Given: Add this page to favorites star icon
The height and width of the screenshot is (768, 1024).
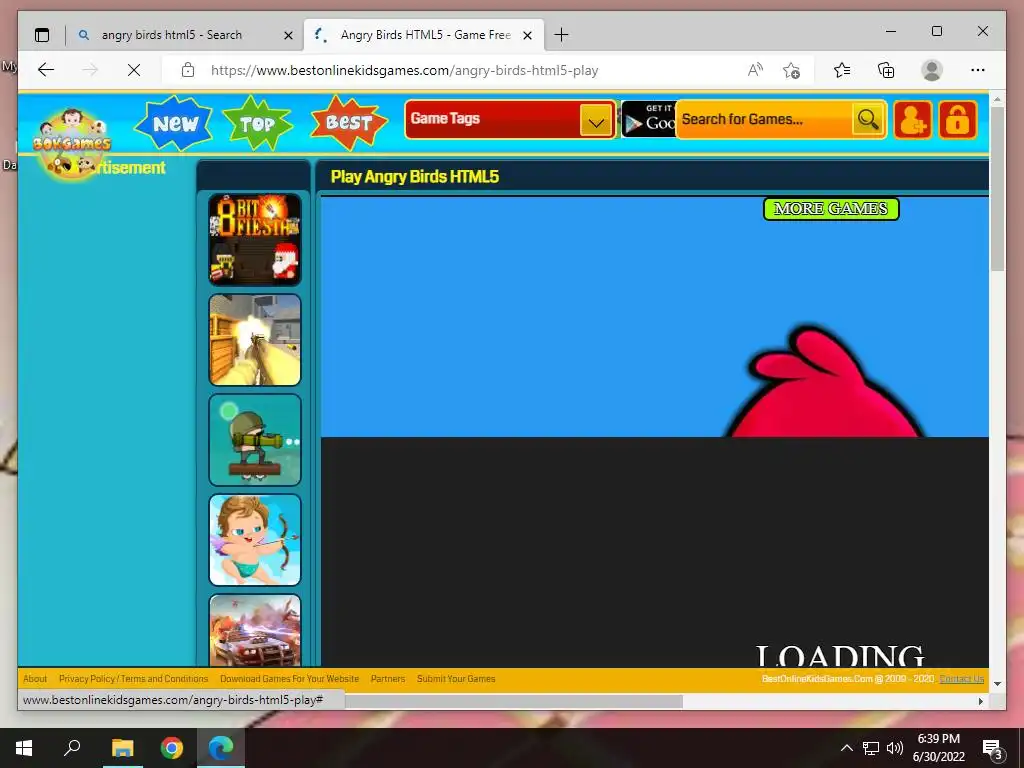Looking at the screenshot, I should [x=792, y=70].
